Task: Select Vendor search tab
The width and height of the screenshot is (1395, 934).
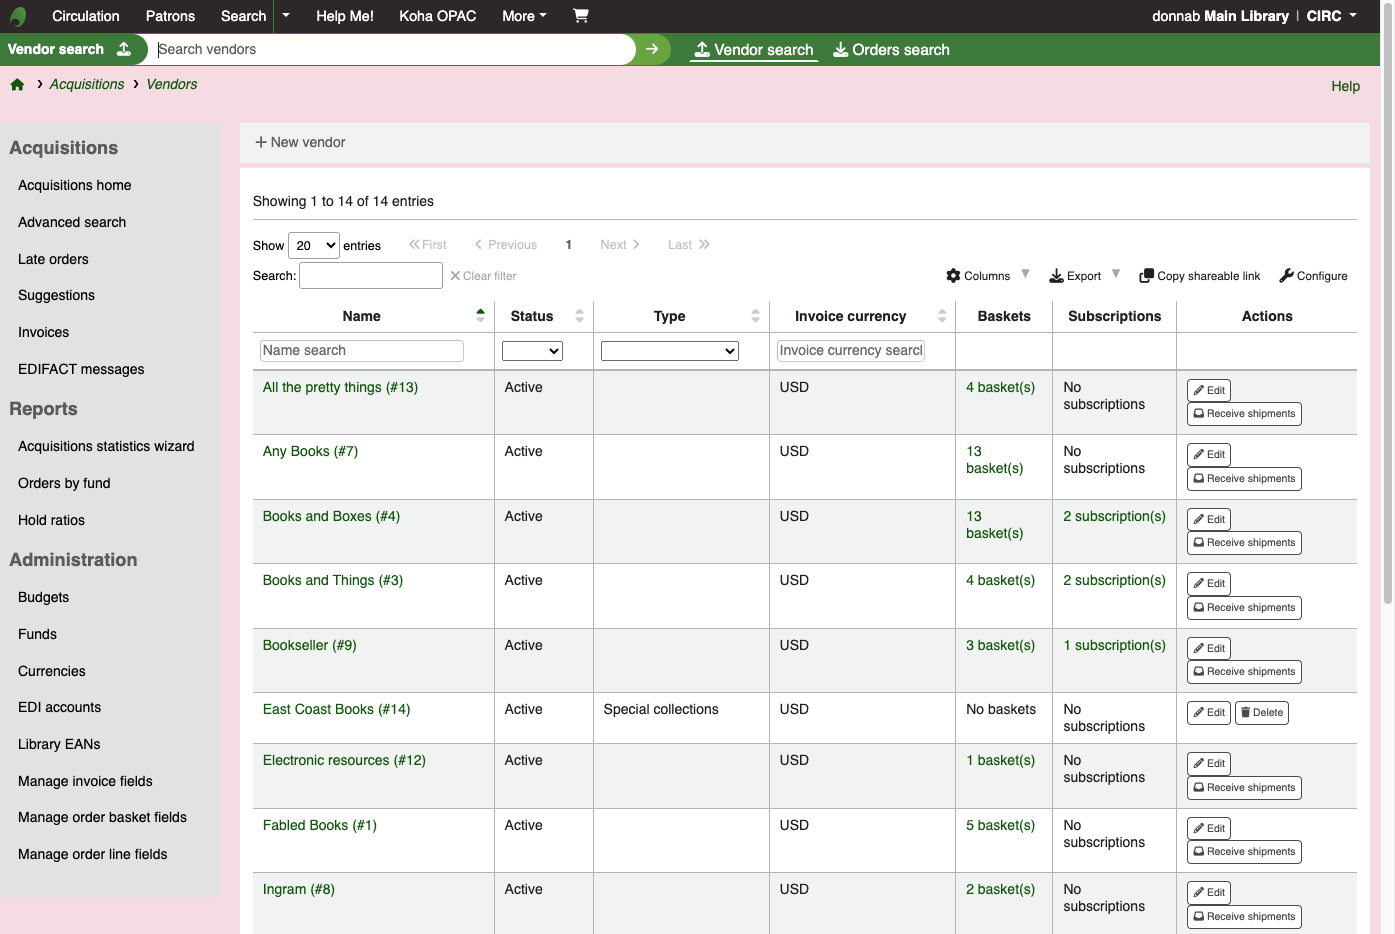Action: coord(754,50)
